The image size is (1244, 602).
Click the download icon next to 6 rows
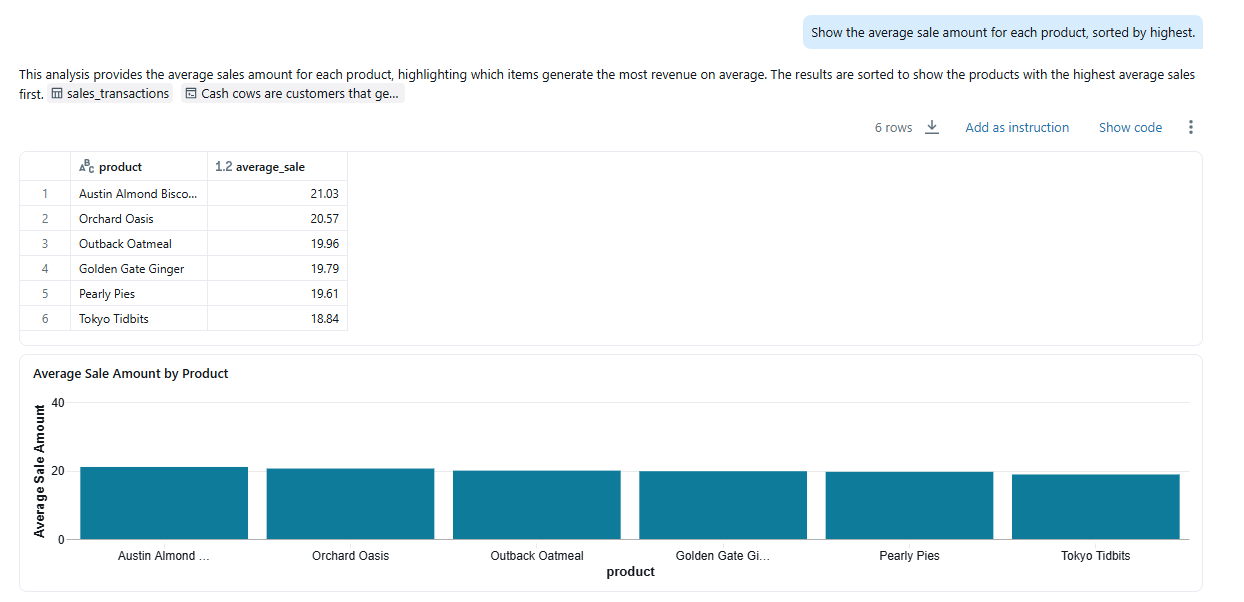(932, 127)
